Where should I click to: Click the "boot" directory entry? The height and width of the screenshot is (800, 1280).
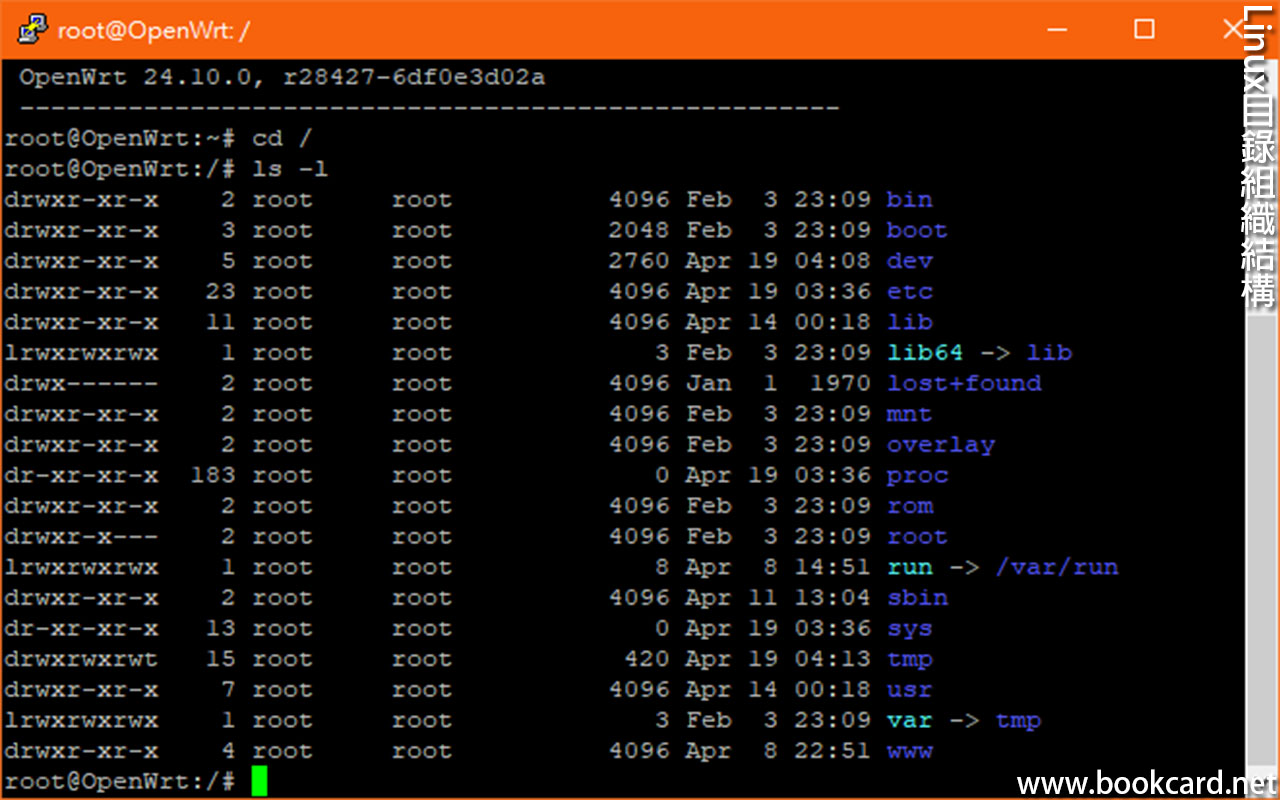pos(916,230)
